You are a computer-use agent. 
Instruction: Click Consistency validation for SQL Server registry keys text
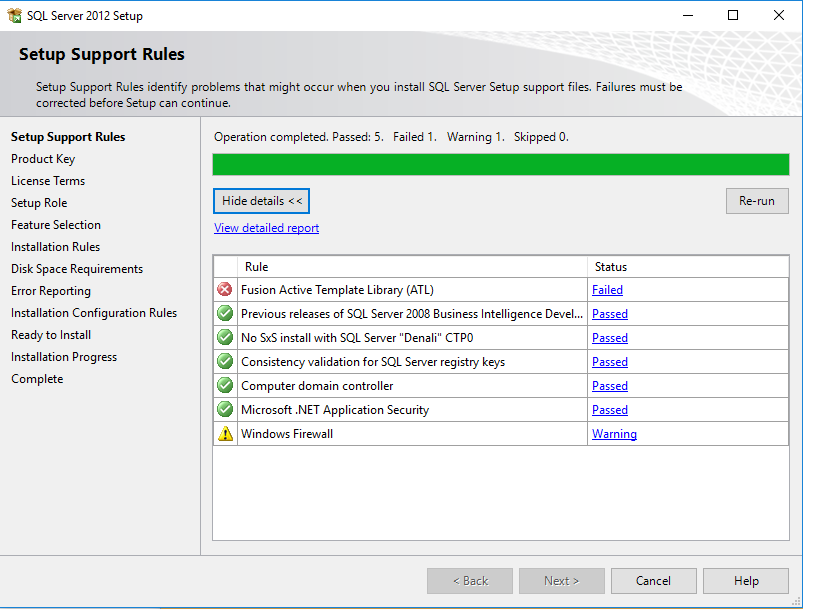373,362
